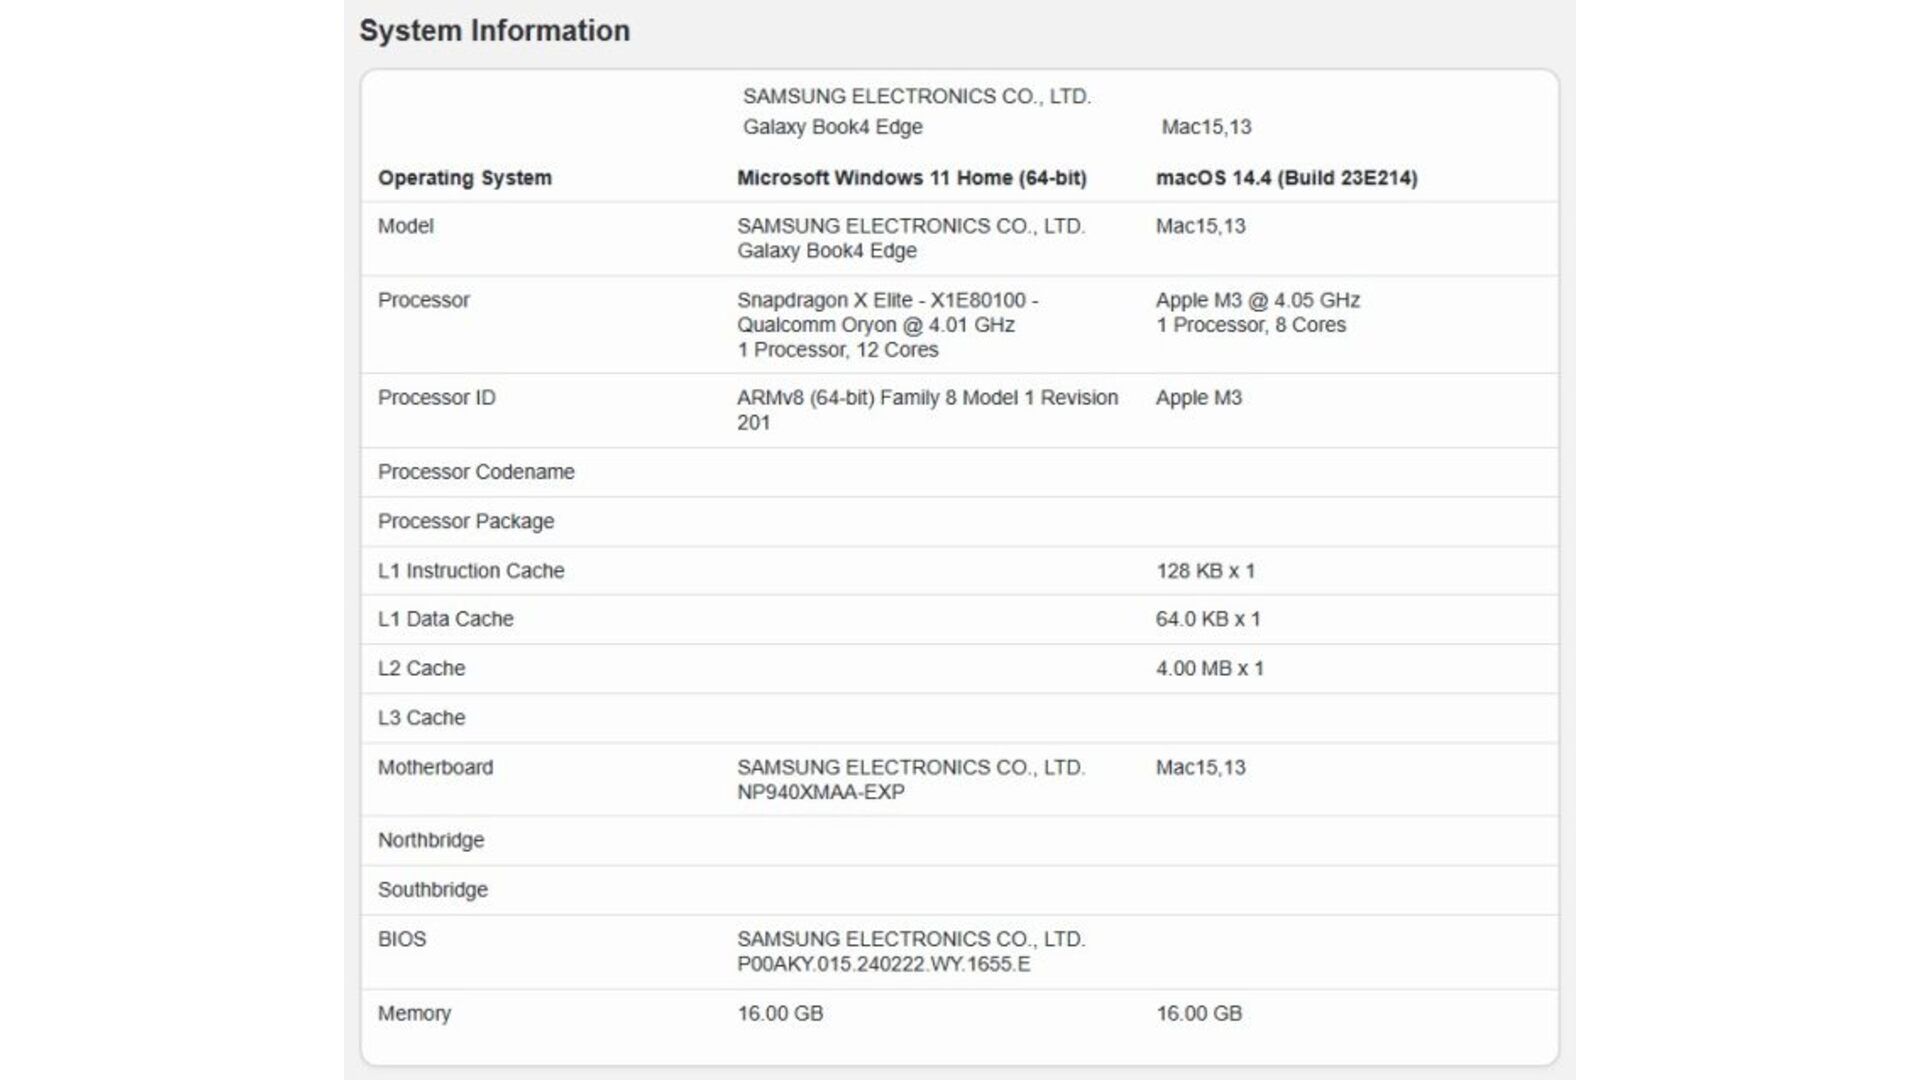Image resolution: width=1920 pixels, height=1080 pixels.
Task: Click 1 Processor, 8 Cores text
Action: (1250, 325)
